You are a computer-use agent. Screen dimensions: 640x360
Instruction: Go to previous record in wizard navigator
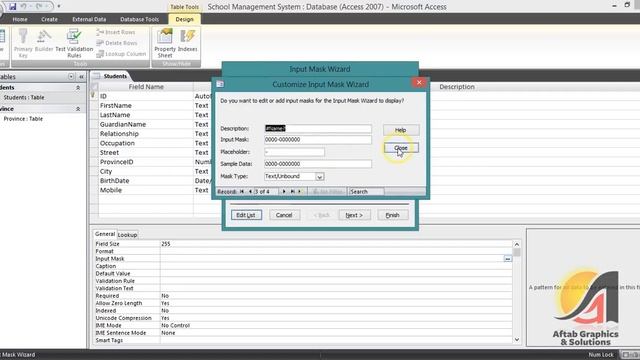click(x=250, y=191)
